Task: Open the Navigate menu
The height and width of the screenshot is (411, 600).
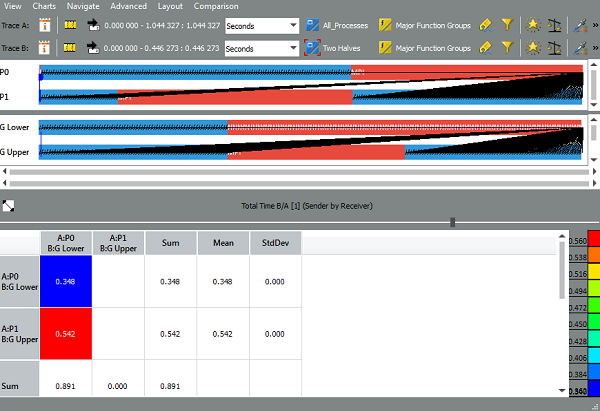Action: pos(83,6)
